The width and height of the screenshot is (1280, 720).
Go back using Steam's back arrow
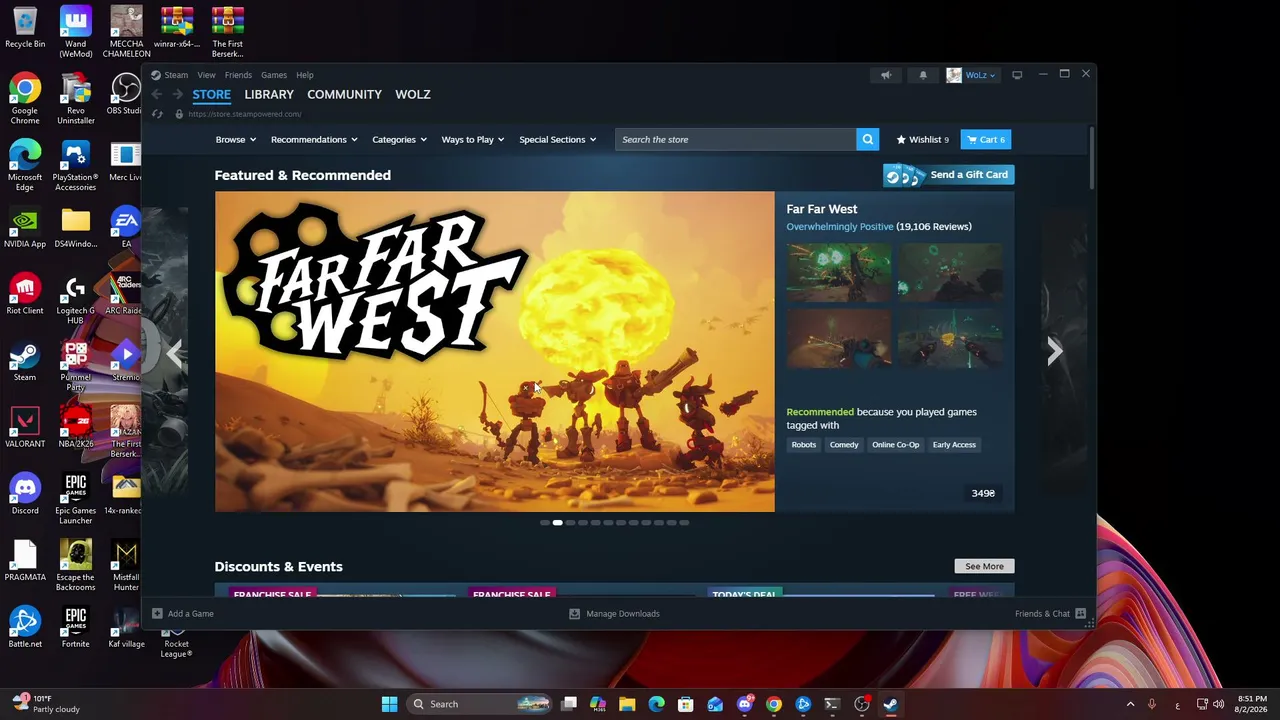(157, 94)
